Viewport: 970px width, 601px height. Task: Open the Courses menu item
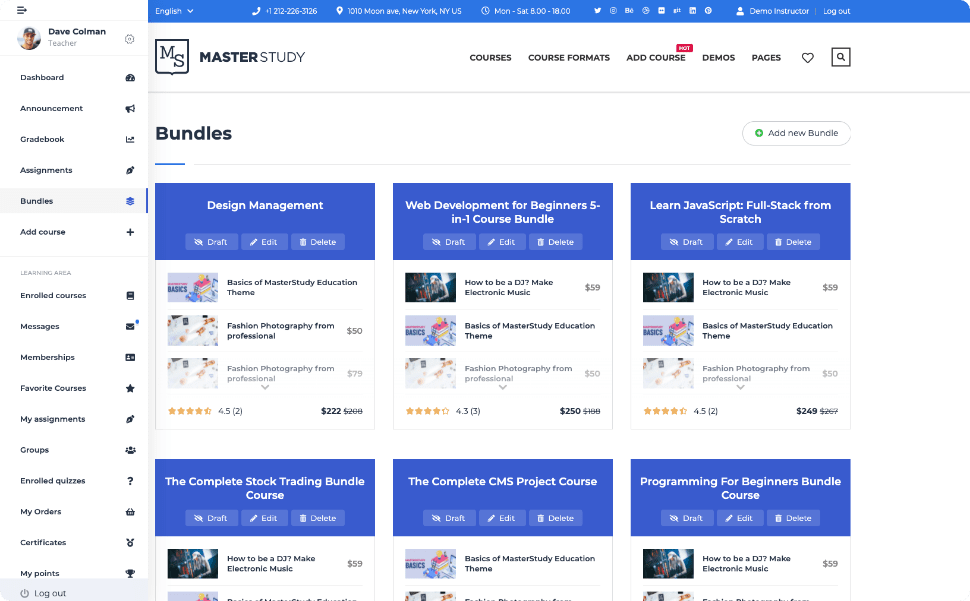490,58
